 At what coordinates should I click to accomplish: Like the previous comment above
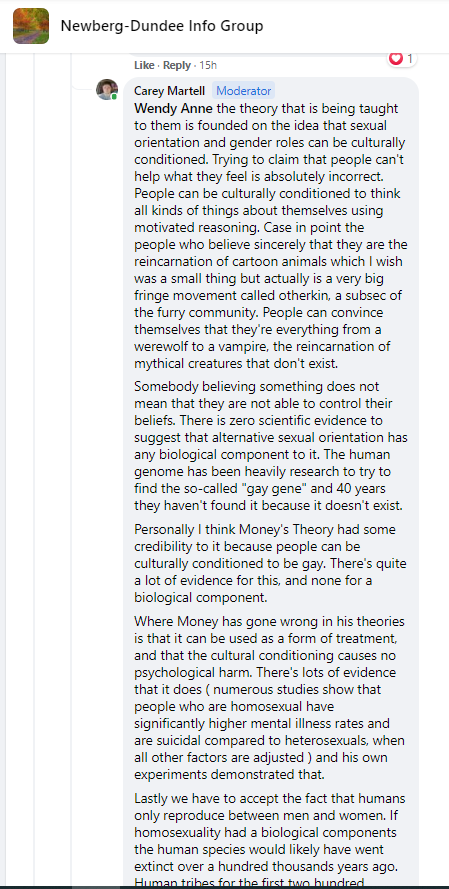click(x=144, y=65)
